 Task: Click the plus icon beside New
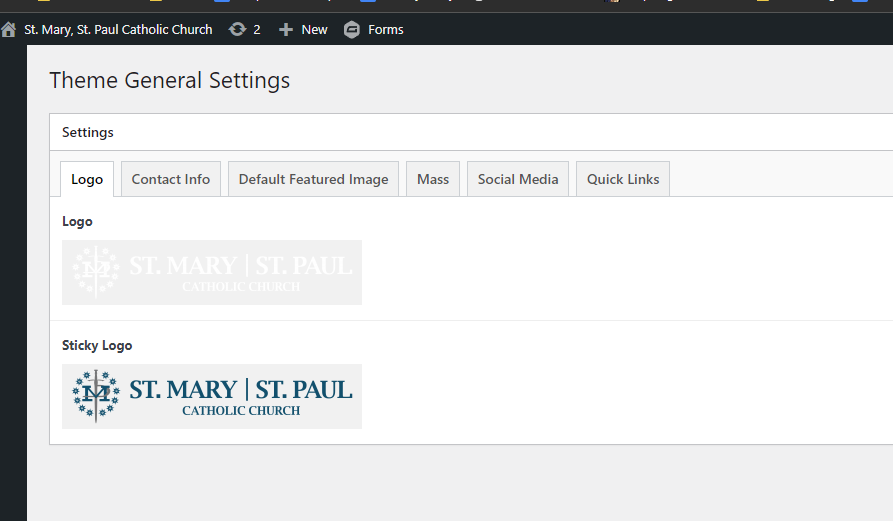(x=286, y=30)
